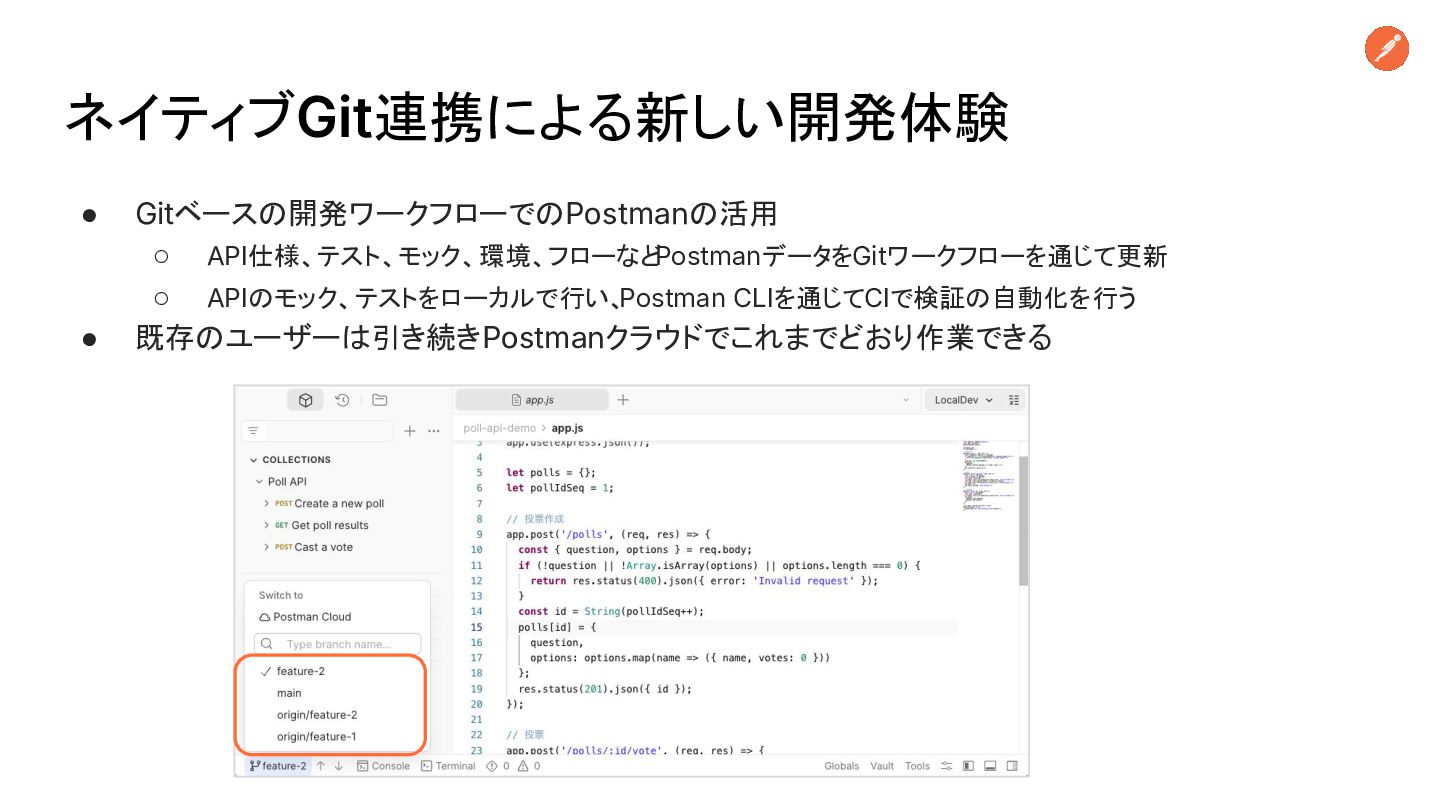Image resolution: width=1440 pixels, height=810 pixels.
Task: Expand the Get poll results request
Action: [266, 526]
